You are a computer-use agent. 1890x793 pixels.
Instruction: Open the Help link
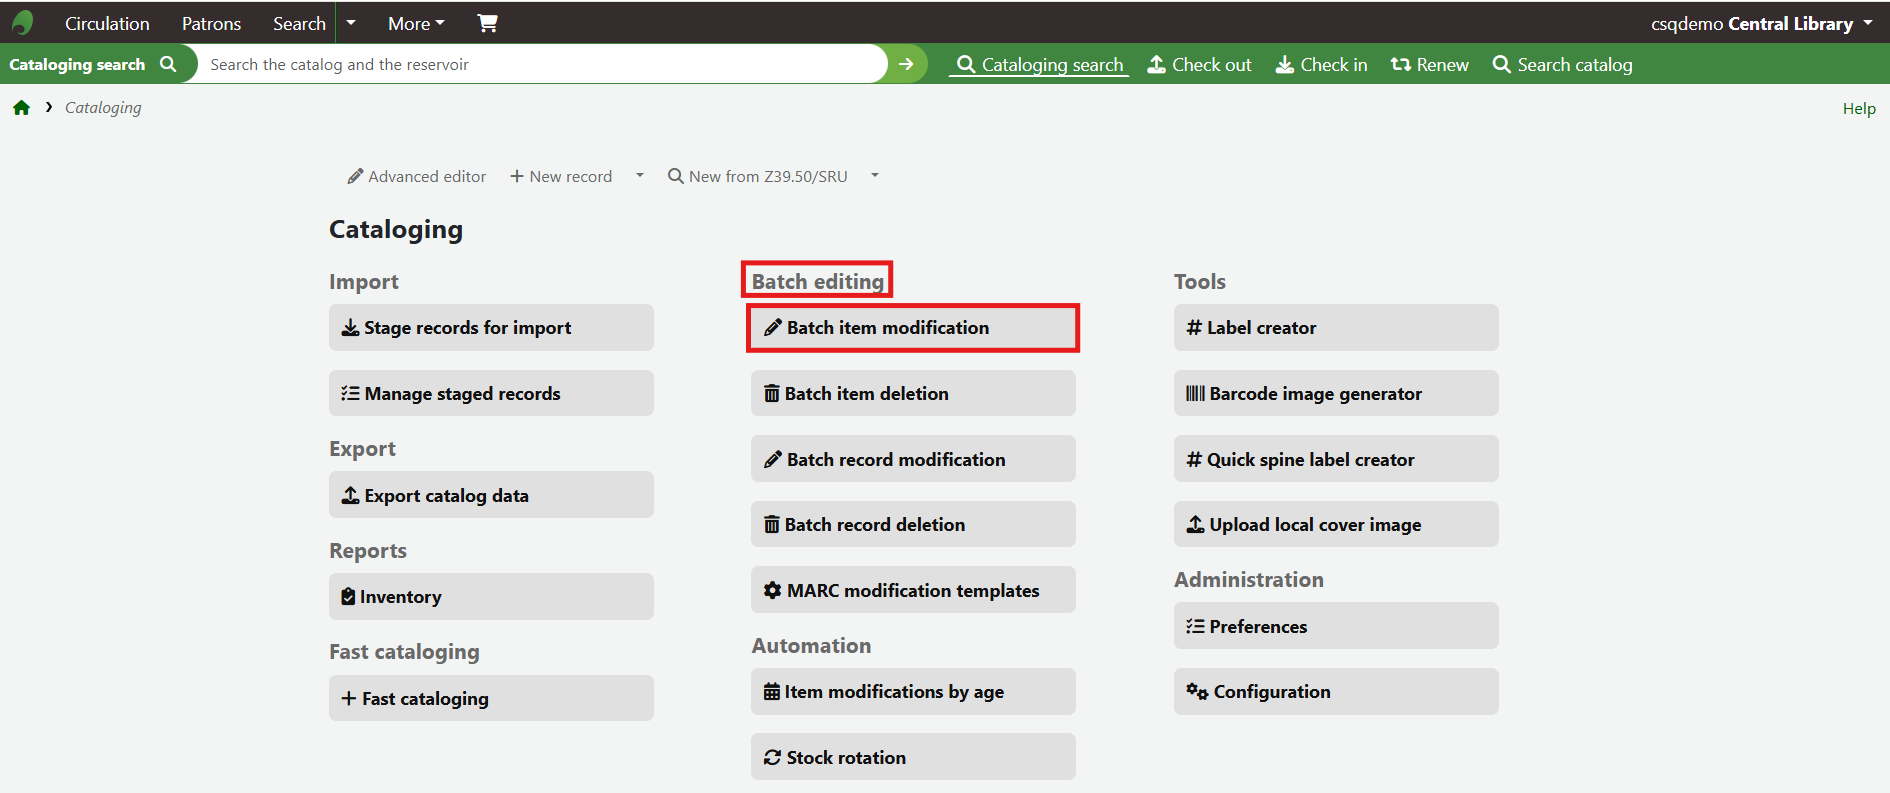coord(1859,108)
